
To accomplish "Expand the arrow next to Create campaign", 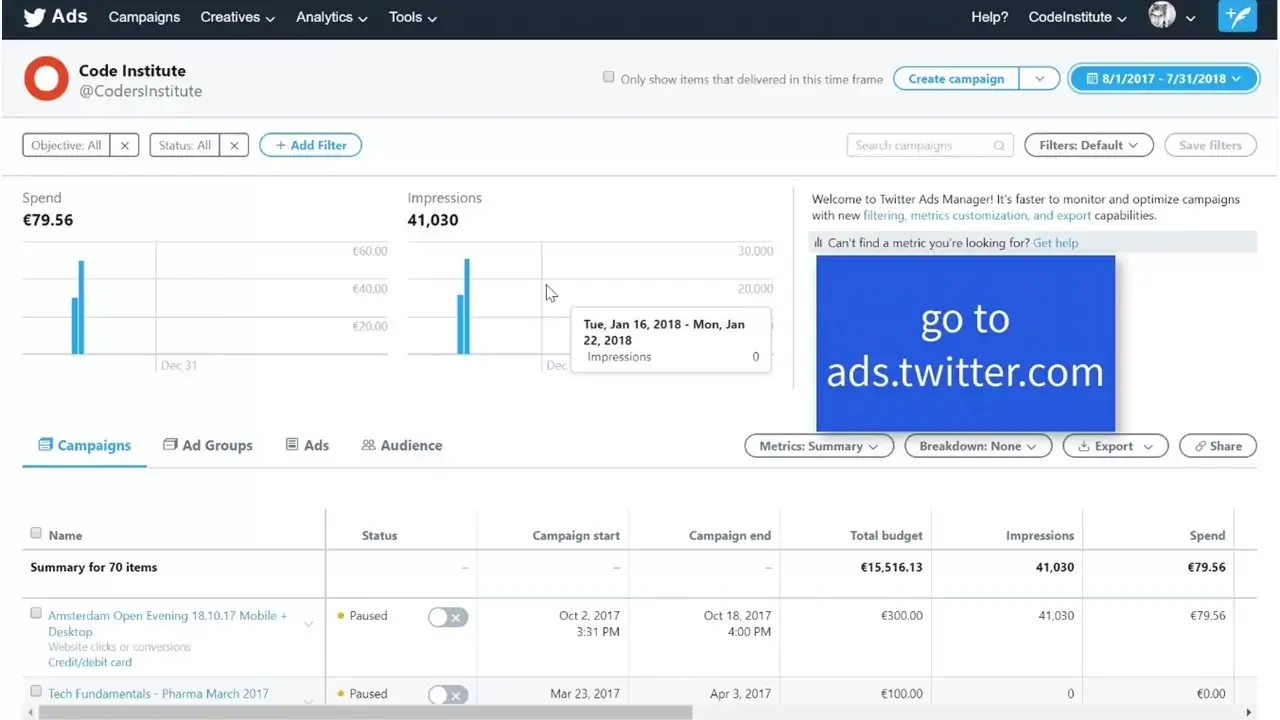I will [1040, 79].
